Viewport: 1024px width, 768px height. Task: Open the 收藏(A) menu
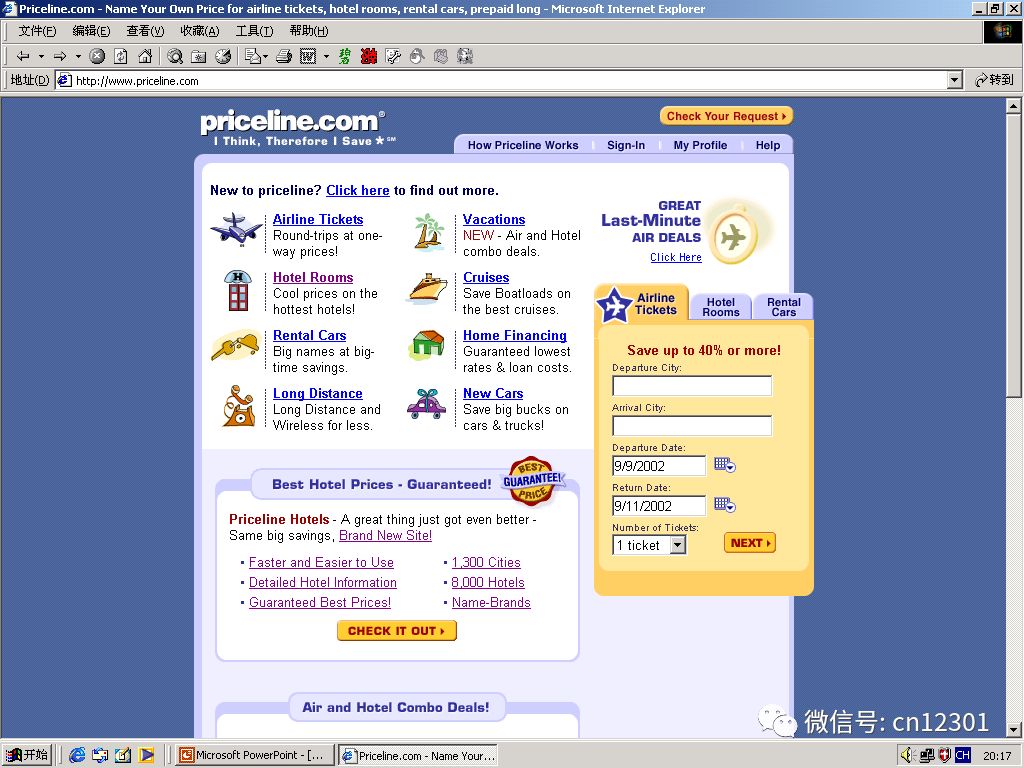click(x=199, y=31)
